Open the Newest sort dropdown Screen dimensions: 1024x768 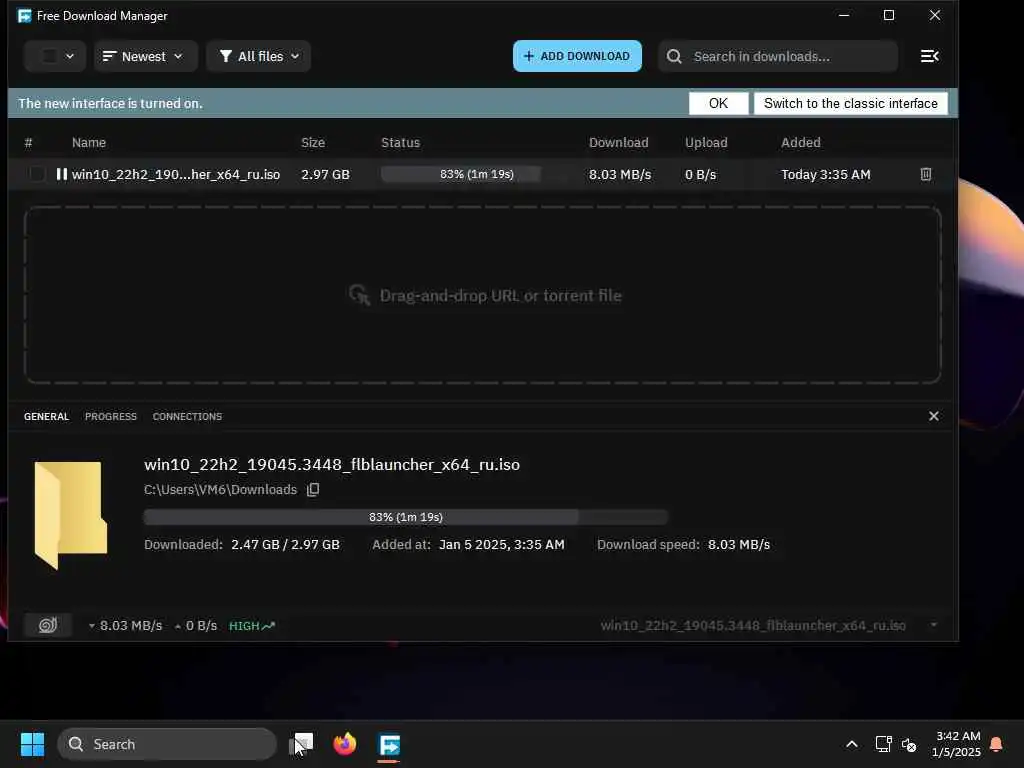pos(146,56)
